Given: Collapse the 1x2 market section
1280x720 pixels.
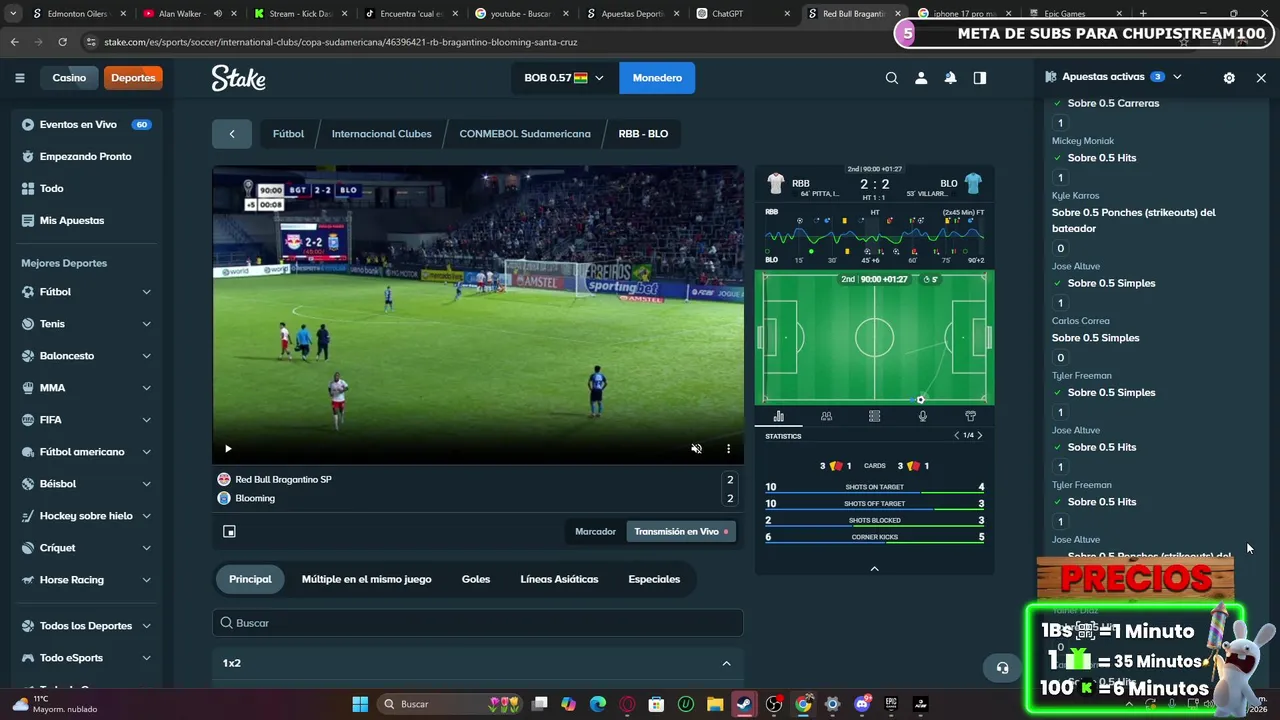Looking at the screenshot, I should coord(727,663).
